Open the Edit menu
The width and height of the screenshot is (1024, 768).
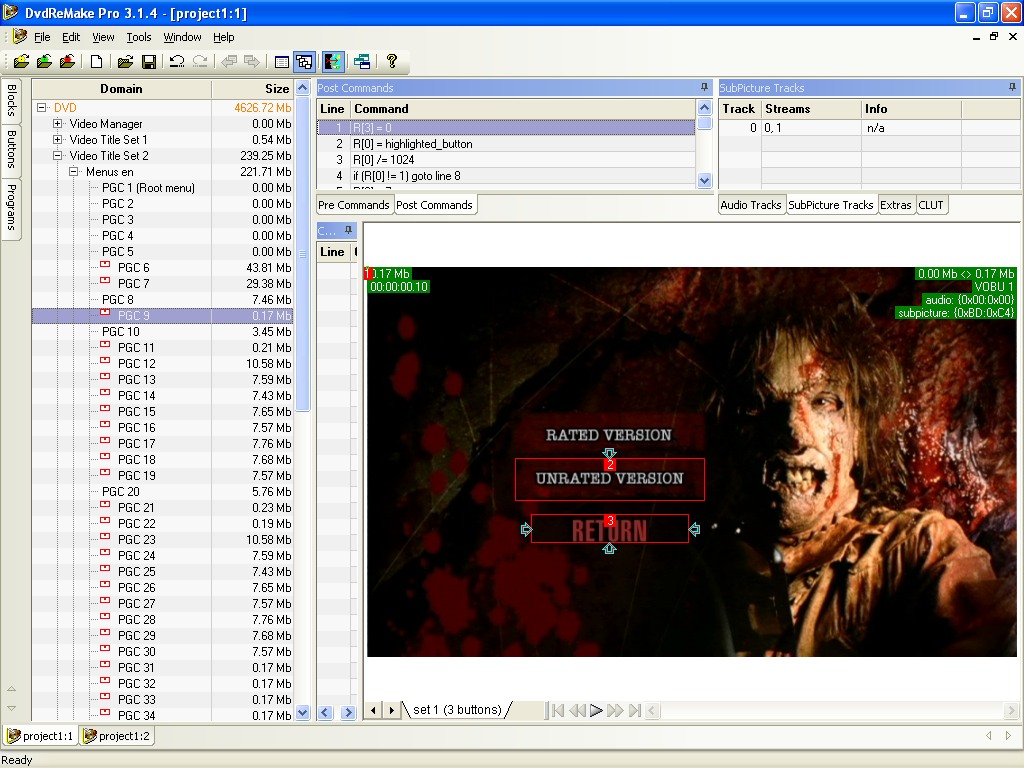[71, 37]
